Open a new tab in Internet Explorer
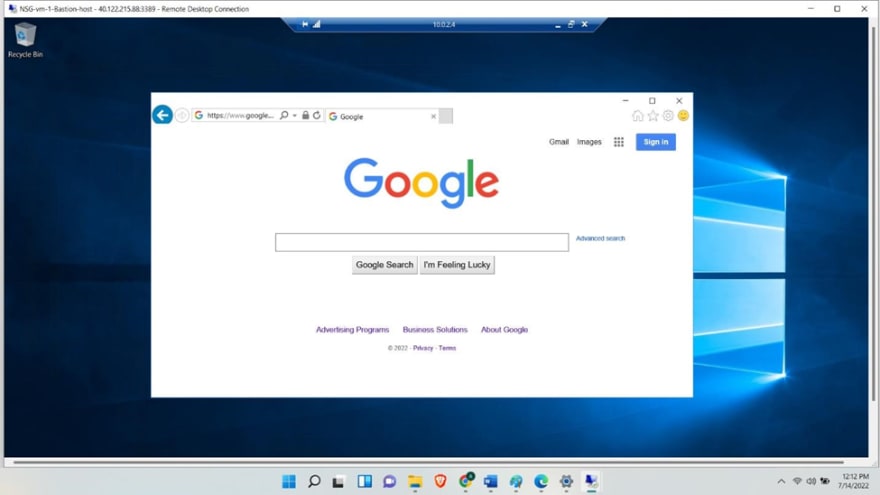Screen dimensions: 880x495 tap(446, 116)
